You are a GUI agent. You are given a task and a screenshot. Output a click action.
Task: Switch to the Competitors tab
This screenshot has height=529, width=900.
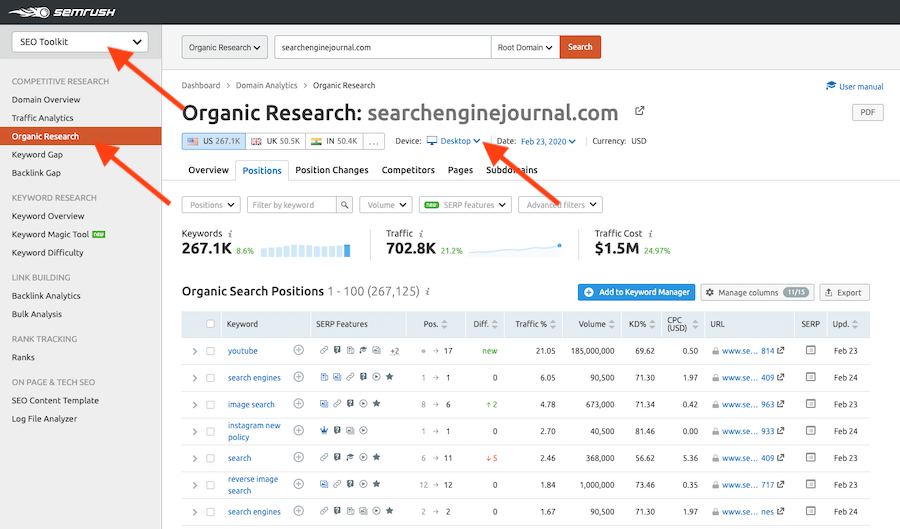(x=408, y=170)
